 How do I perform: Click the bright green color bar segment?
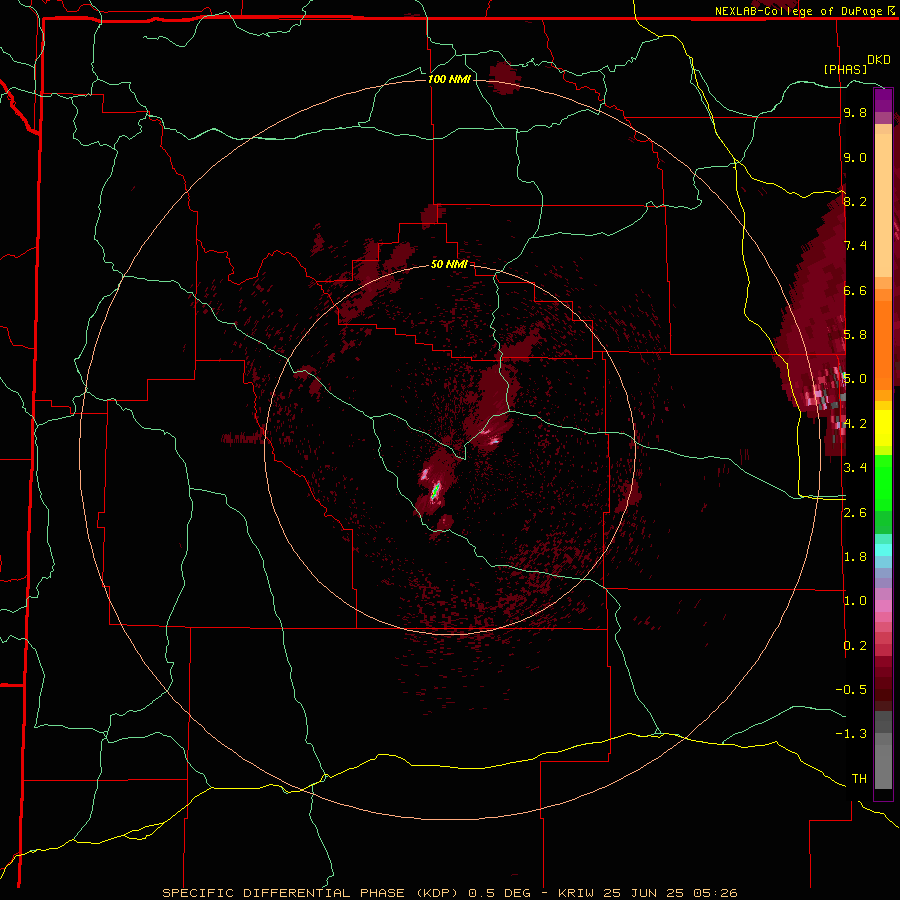(883, 482)
